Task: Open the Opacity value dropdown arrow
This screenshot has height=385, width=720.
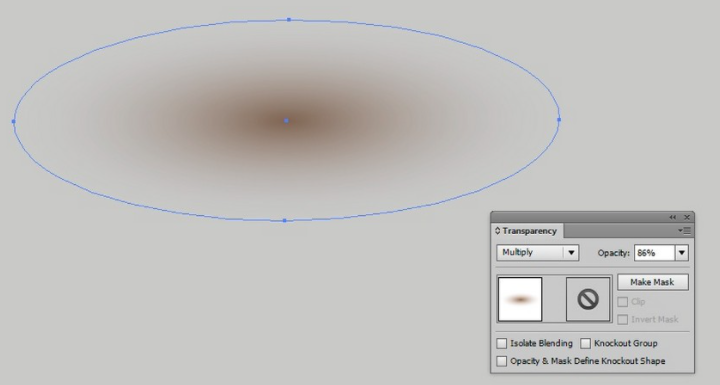Action: point(681,253)
